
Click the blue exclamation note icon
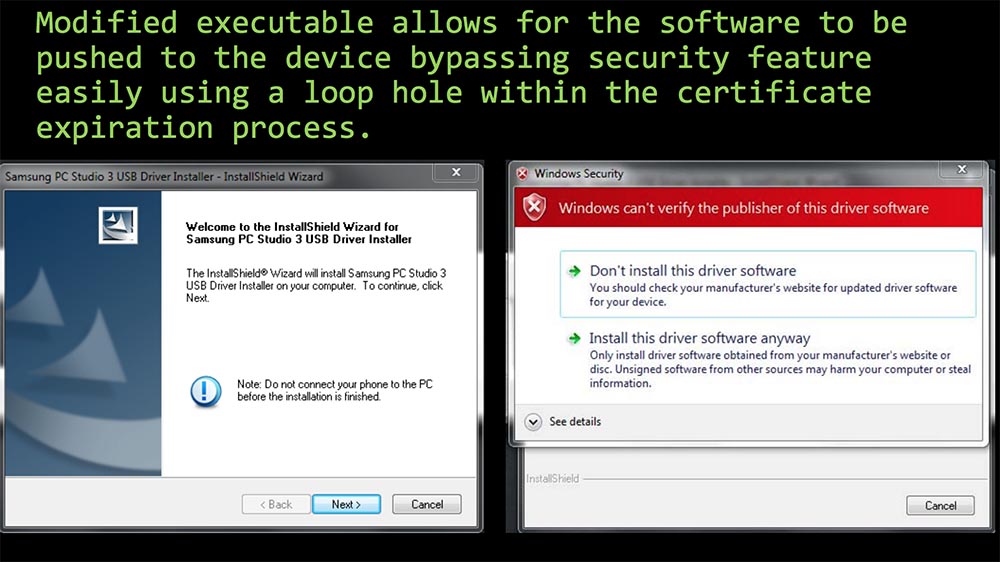tap(205, 391)
